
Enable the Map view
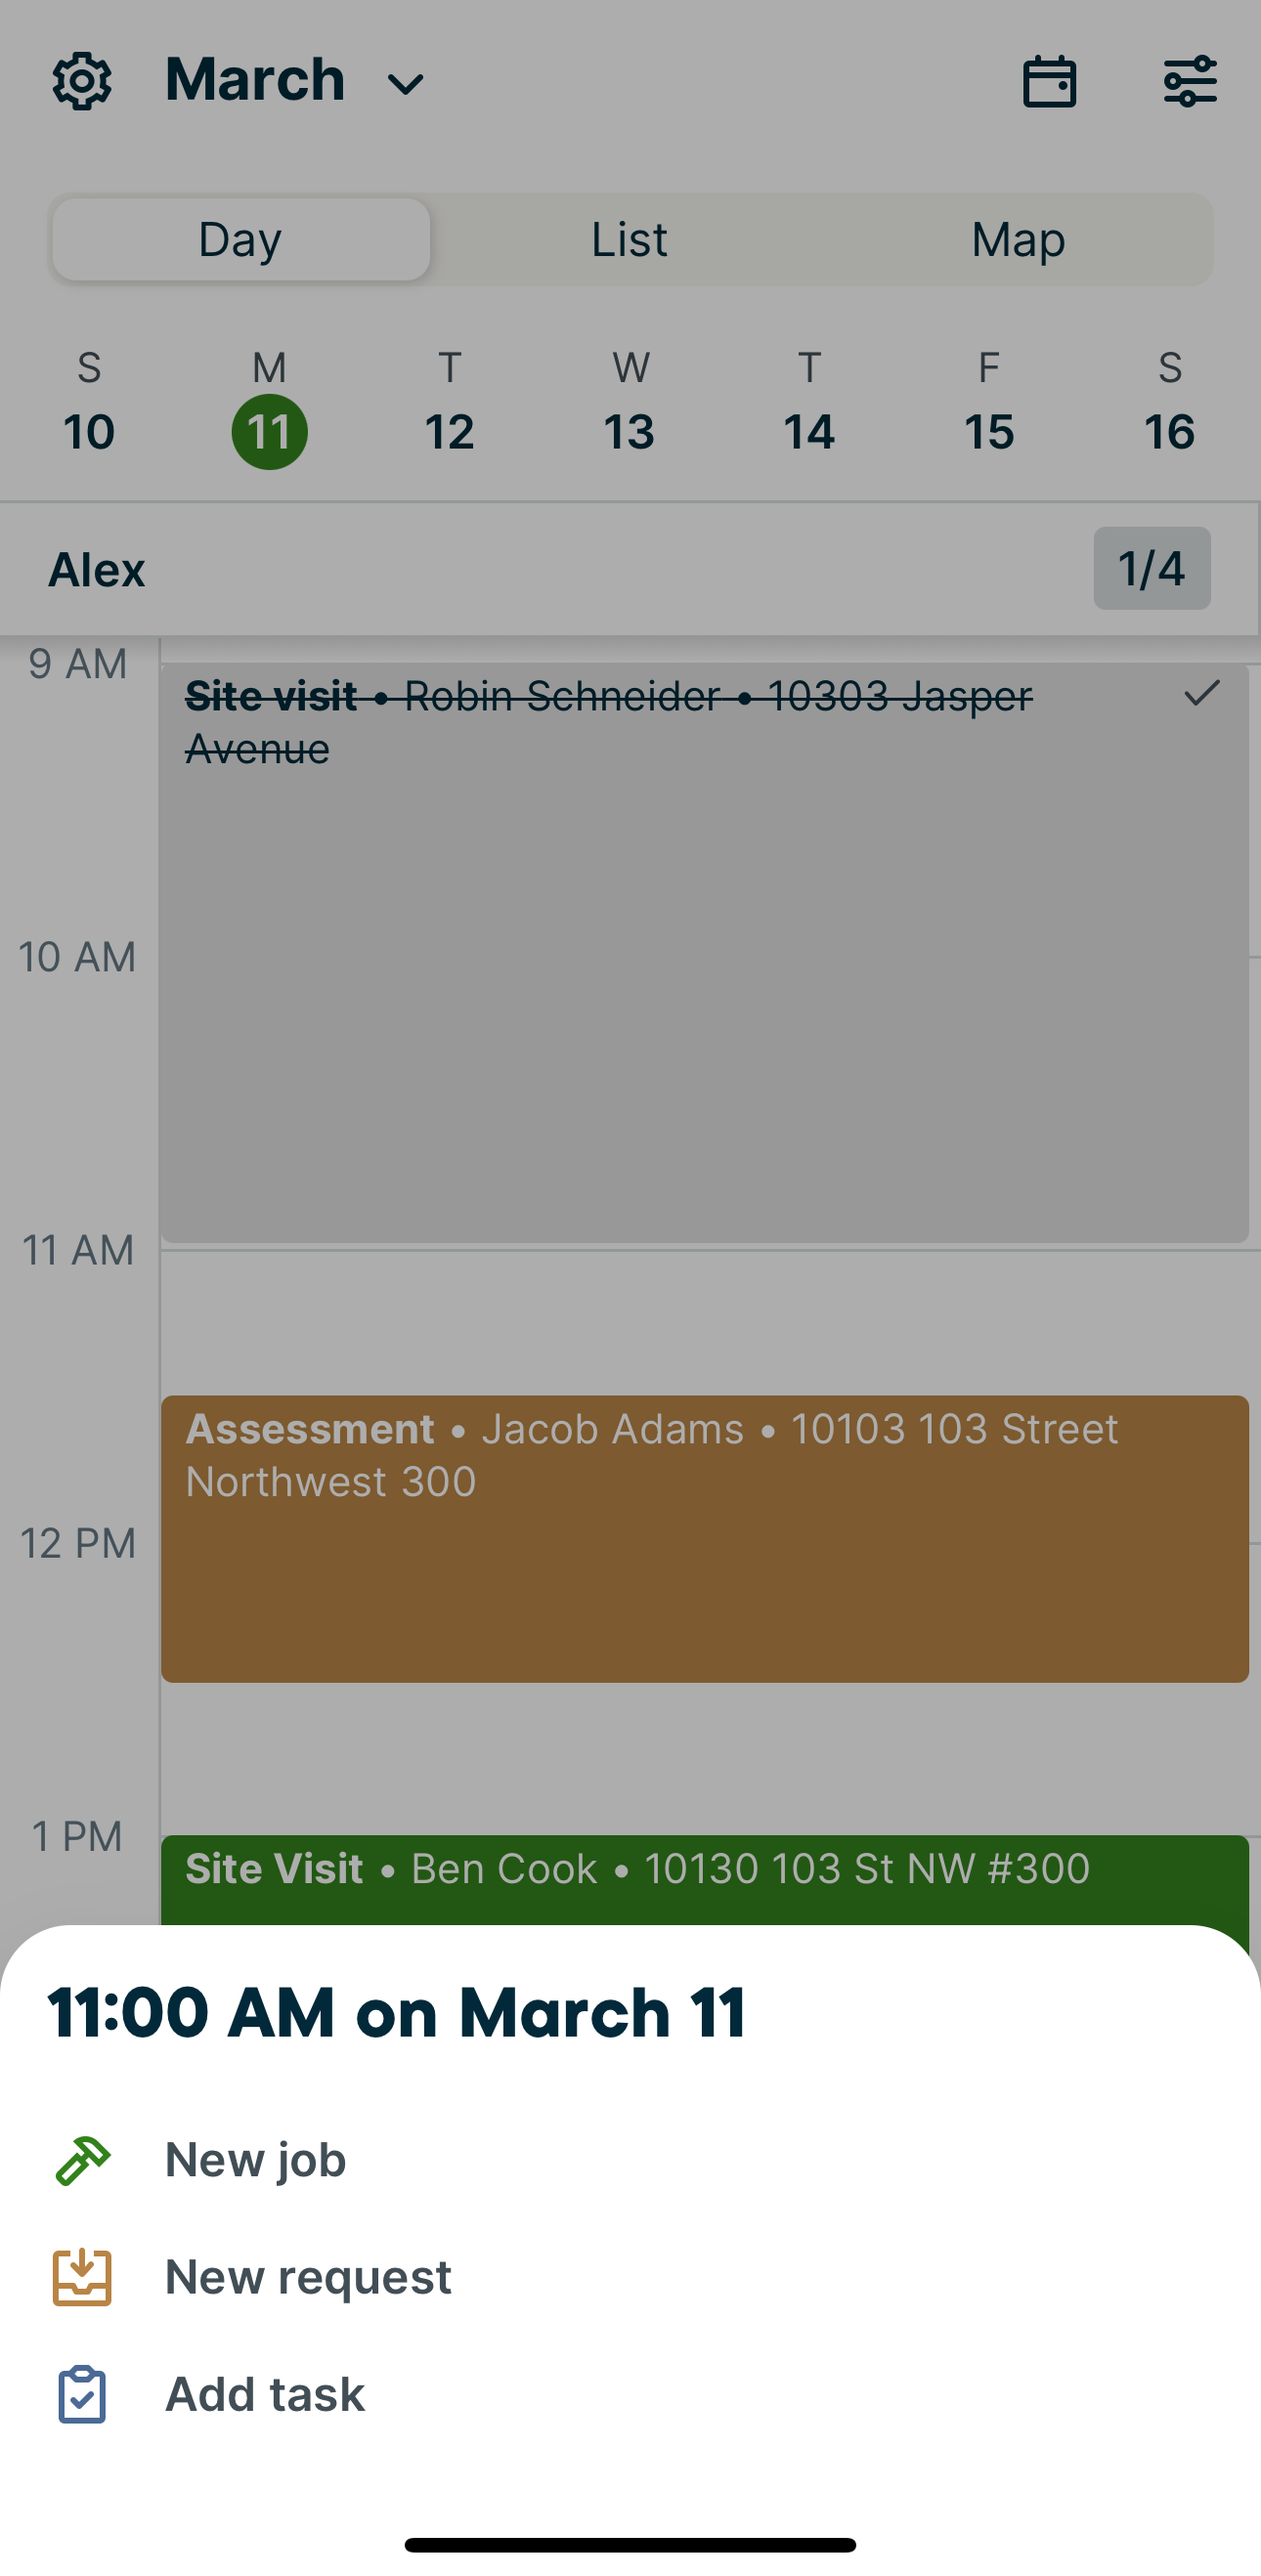tap(1017, 239)
